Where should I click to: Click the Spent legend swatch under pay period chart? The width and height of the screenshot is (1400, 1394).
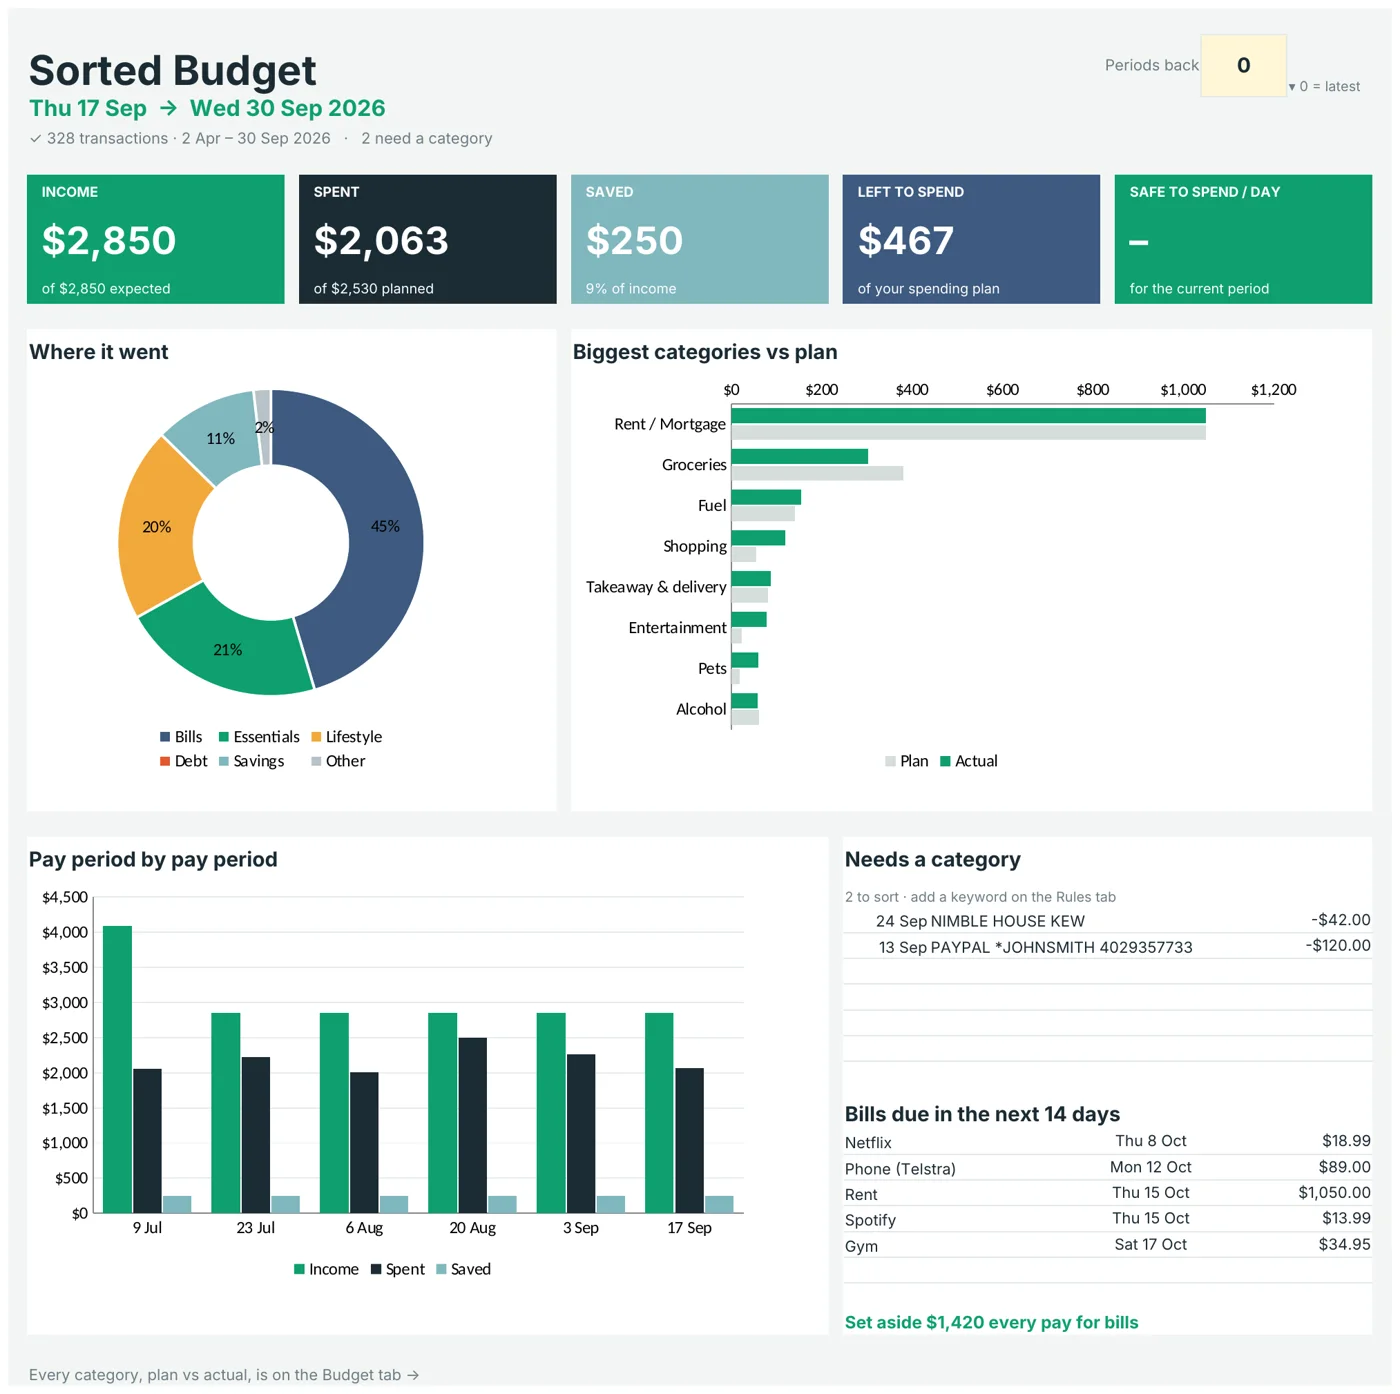(376, 1270)
